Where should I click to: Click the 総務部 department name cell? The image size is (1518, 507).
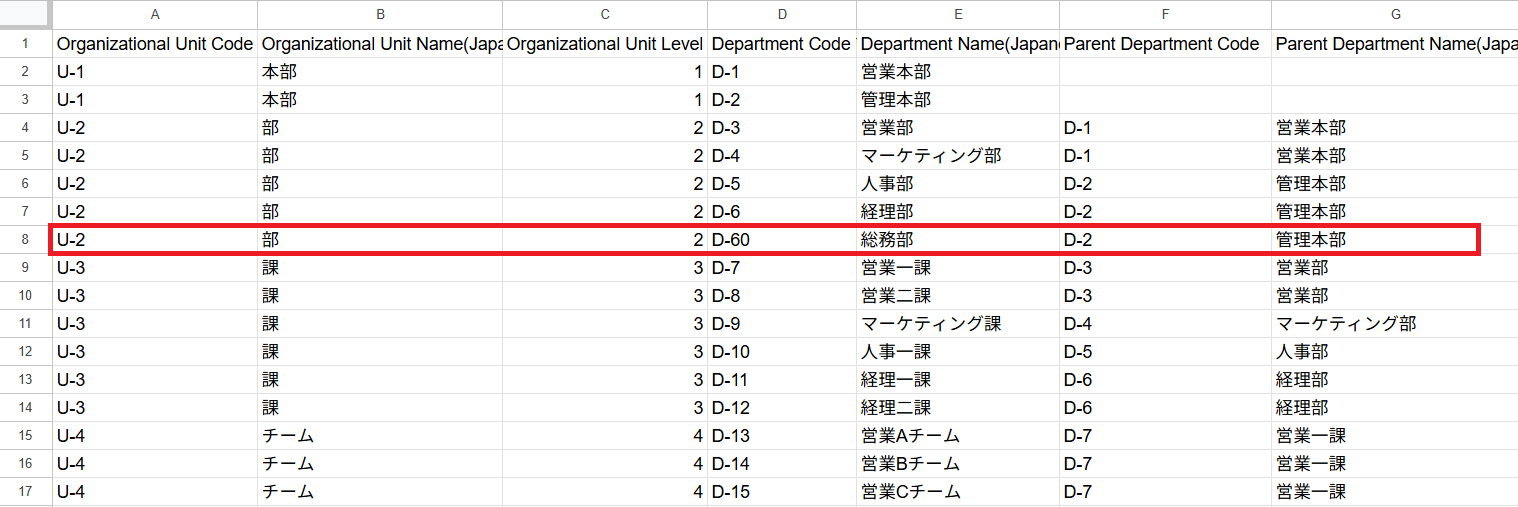click(x=957, y=240)
